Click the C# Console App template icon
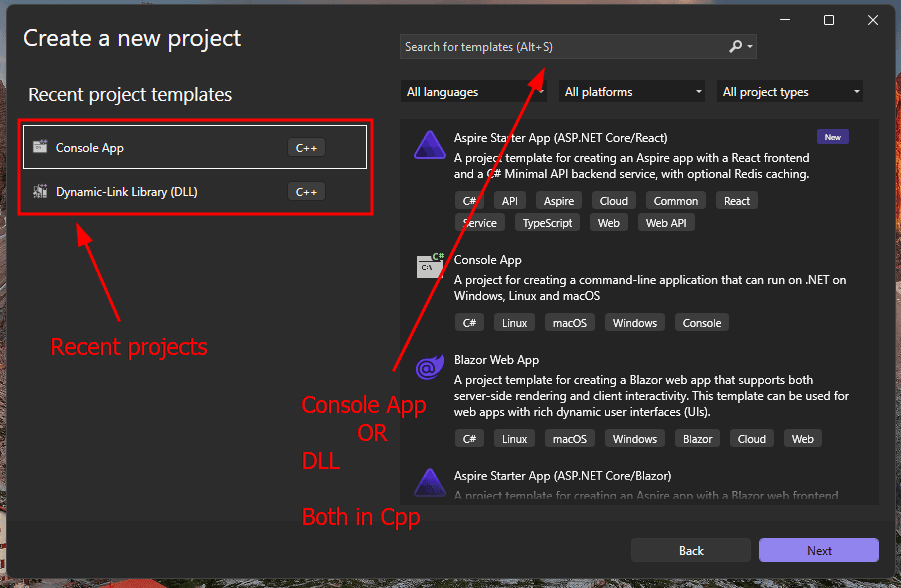Image resolution: width=901 pixels, height=588 pixels. point(429,266)
